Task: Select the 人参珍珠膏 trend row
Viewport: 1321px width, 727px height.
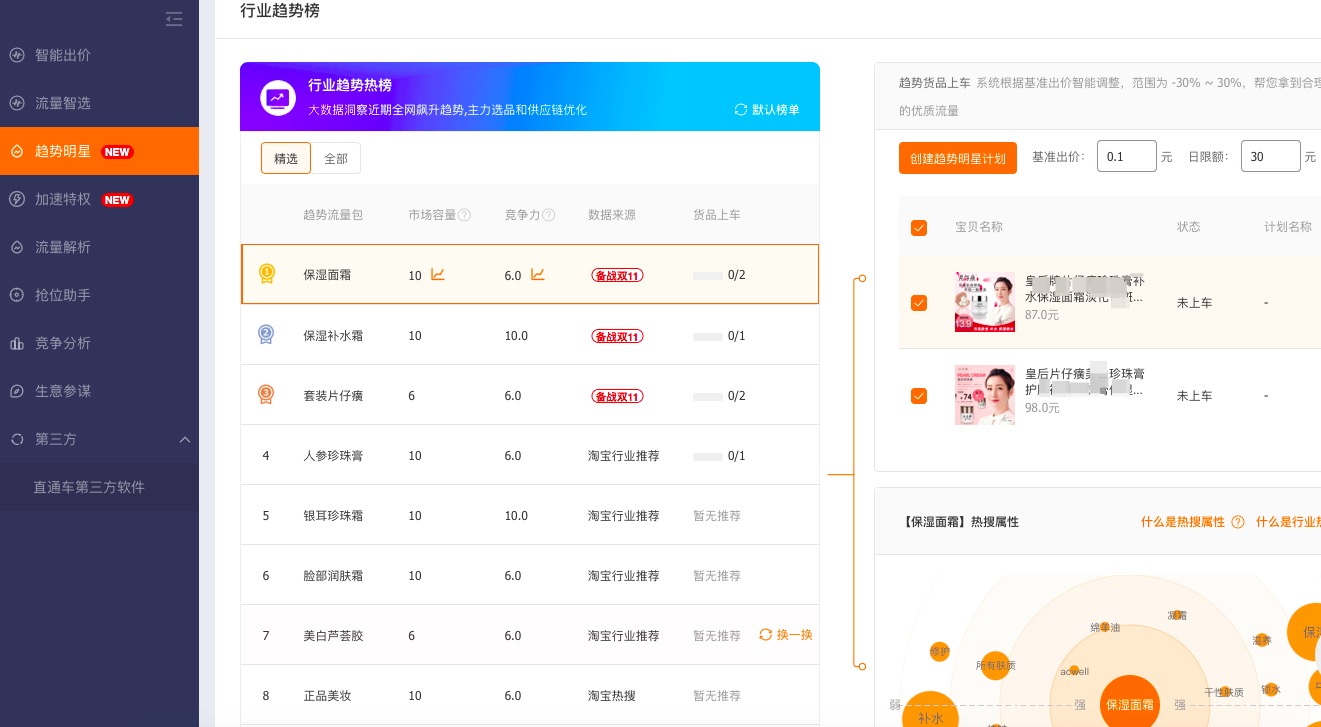Action: 530,455
